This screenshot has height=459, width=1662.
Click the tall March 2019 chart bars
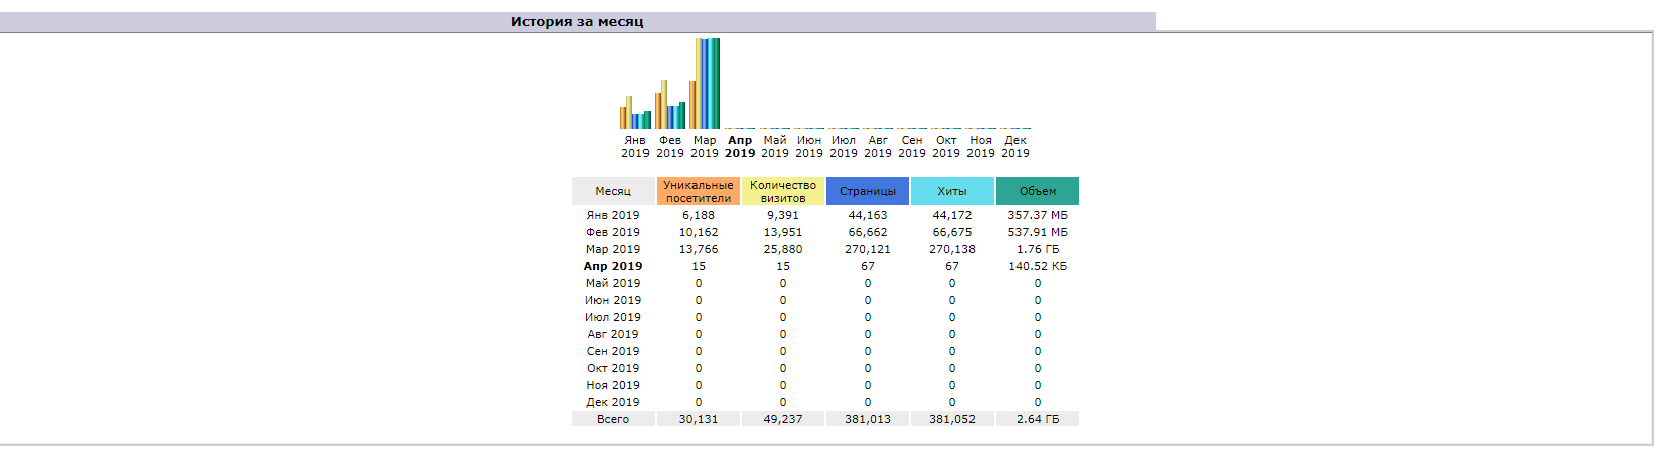(707, 84)
